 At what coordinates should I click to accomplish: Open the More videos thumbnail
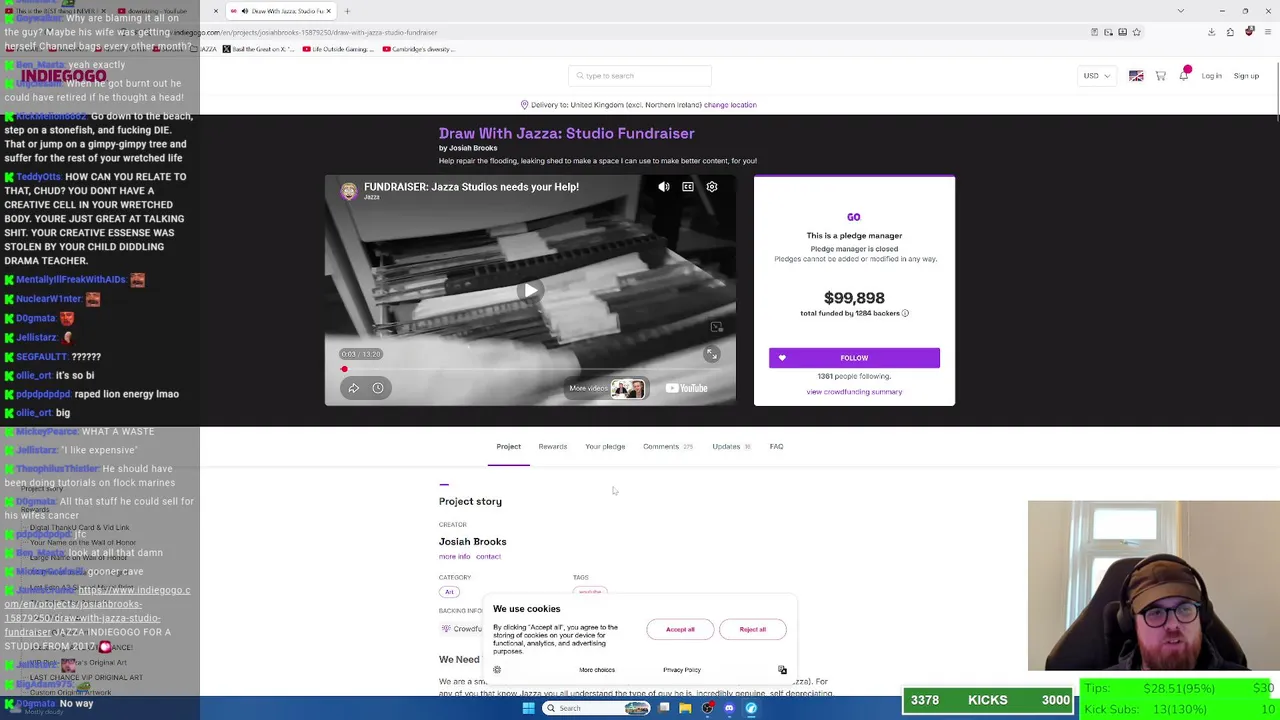pos(627,388)
